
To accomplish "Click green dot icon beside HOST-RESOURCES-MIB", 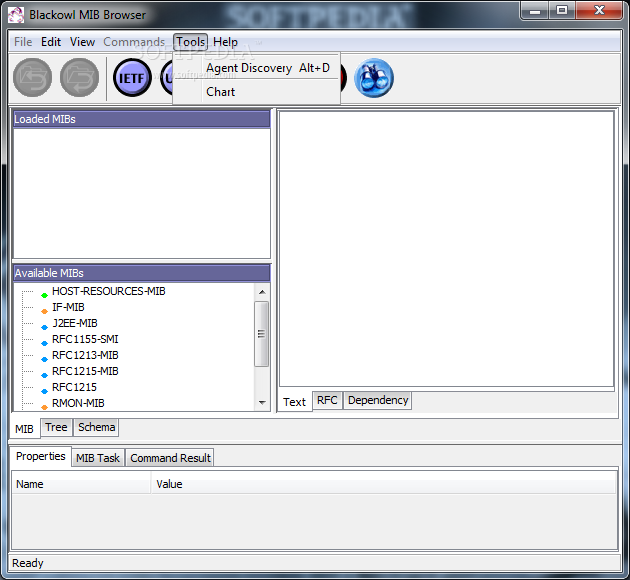I will click(44, 295).
